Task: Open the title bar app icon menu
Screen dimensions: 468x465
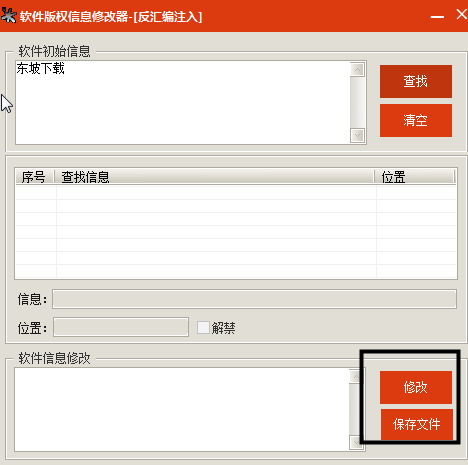Action: [x=9, y=15]
